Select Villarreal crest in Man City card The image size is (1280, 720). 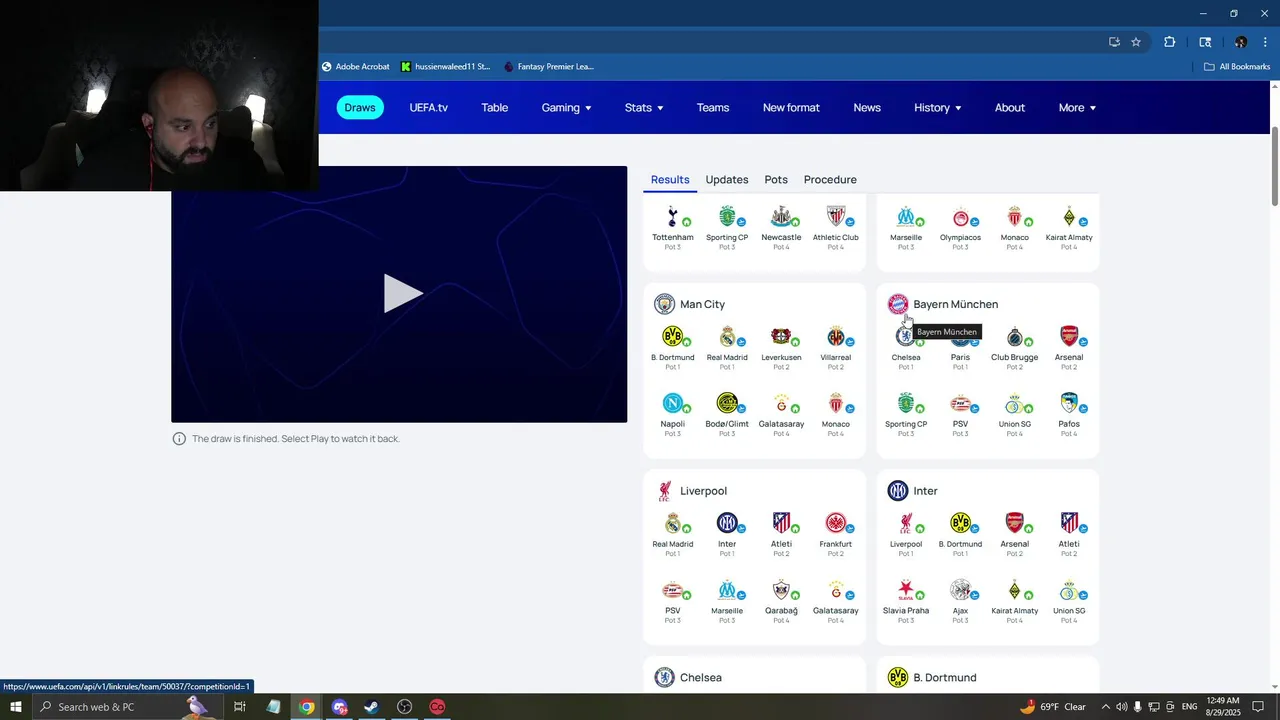tap(835, 336)
